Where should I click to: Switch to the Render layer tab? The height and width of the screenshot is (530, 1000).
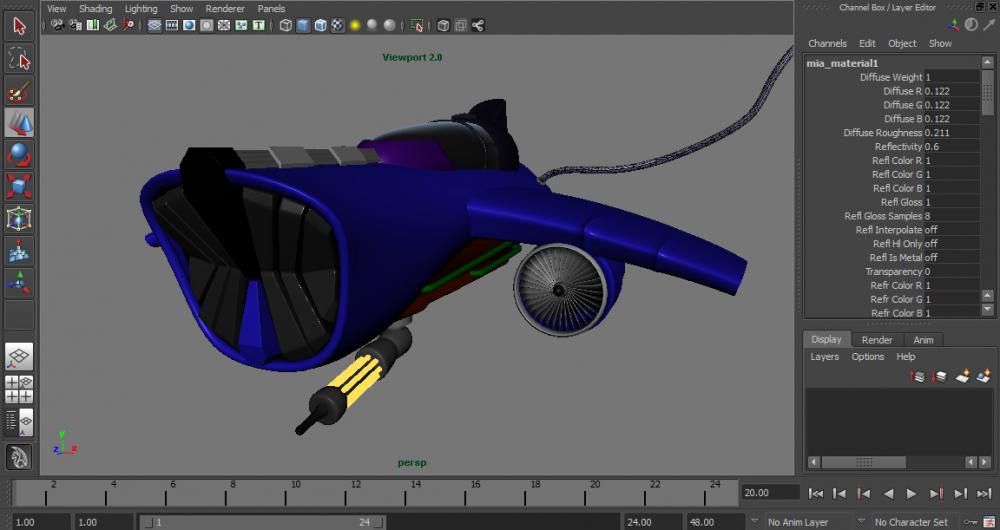(x=877, y=339)
